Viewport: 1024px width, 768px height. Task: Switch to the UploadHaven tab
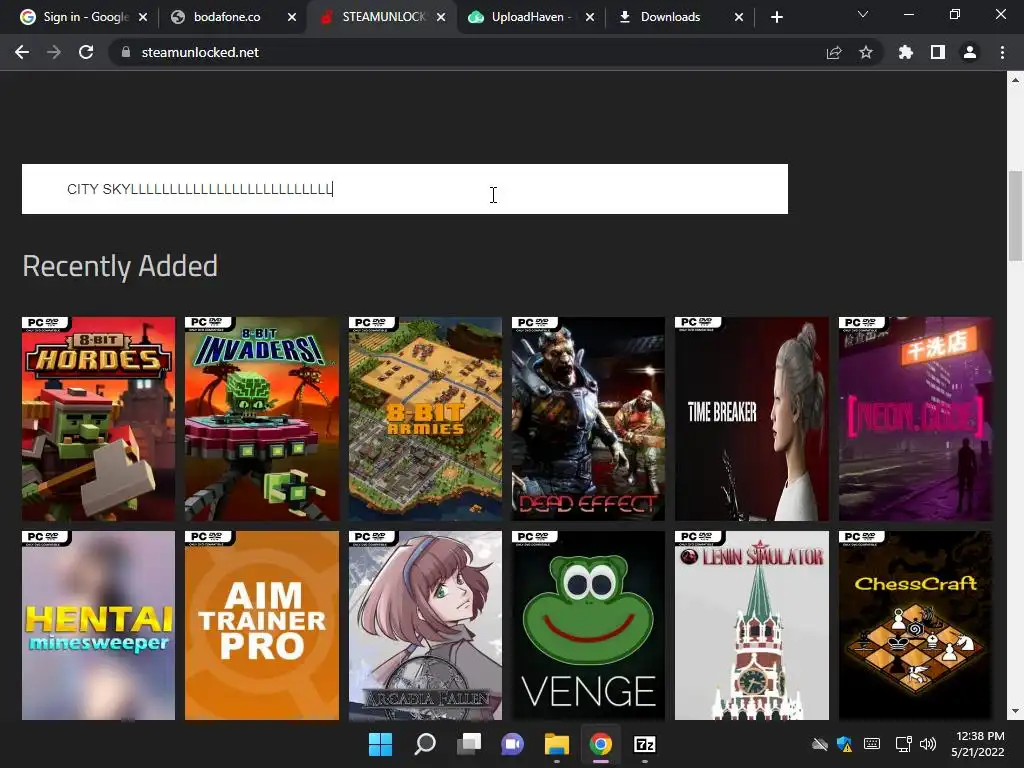(x=532, y=17)
